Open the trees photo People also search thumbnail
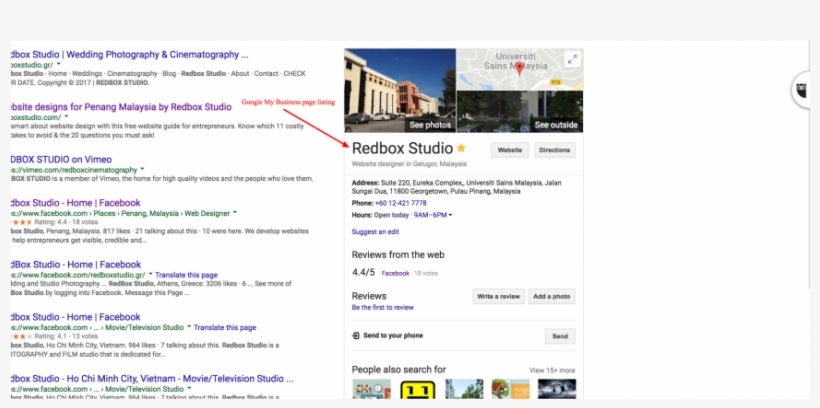The width and height of the screenshot is (820, 408). click(464, 389)
